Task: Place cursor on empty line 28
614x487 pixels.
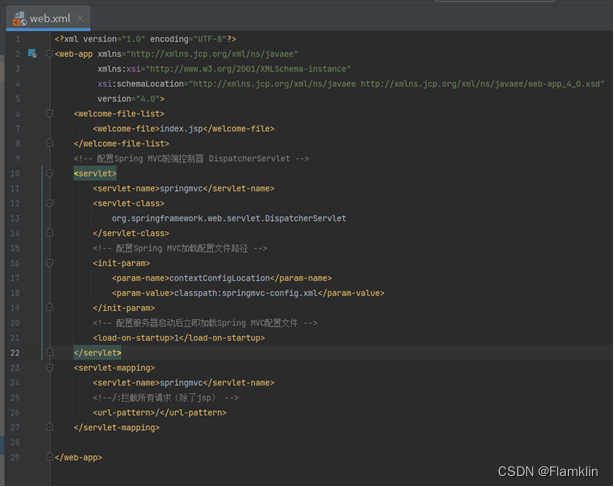Action: tap(331, 442)
